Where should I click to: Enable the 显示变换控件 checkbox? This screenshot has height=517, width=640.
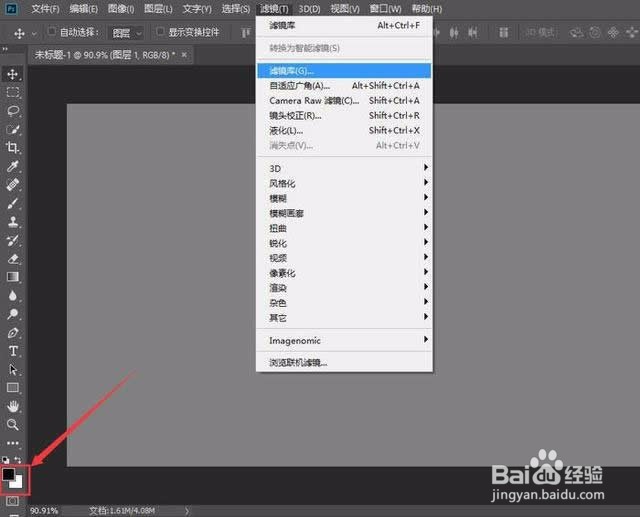coord(160,31)
